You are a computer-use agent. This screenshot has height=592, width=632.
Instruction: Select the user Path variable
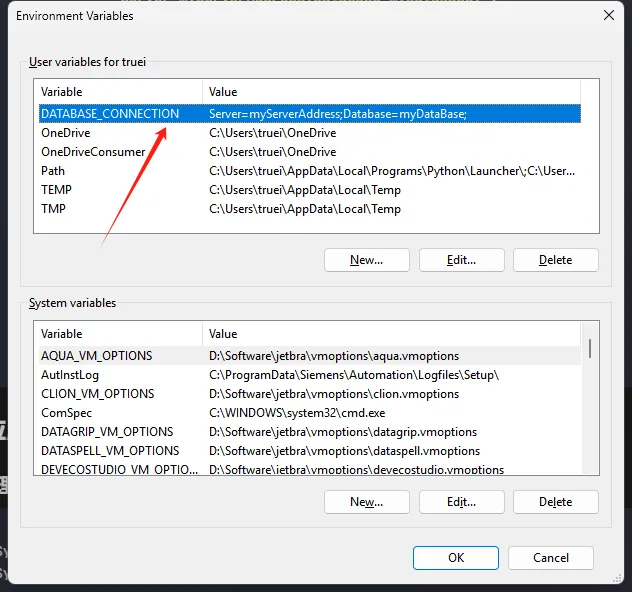click(53, 171)
